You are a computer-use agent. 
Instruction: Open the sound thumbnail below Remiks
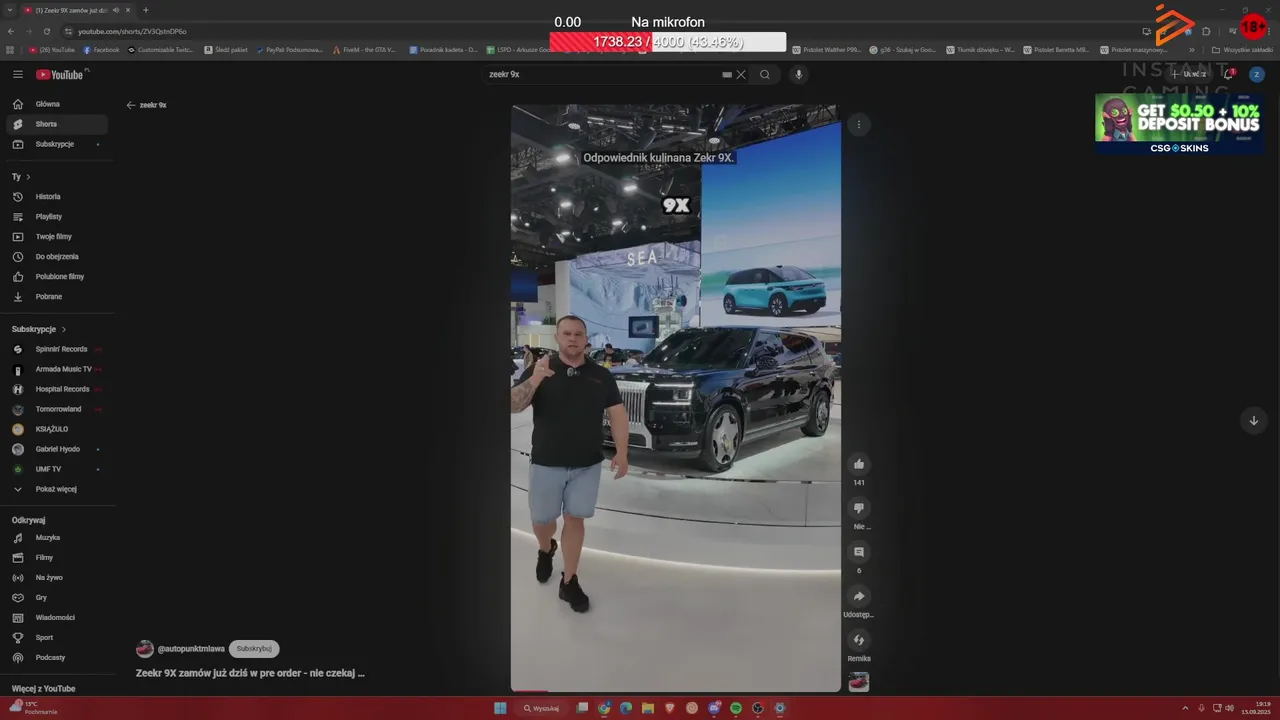tap(859, 682)
